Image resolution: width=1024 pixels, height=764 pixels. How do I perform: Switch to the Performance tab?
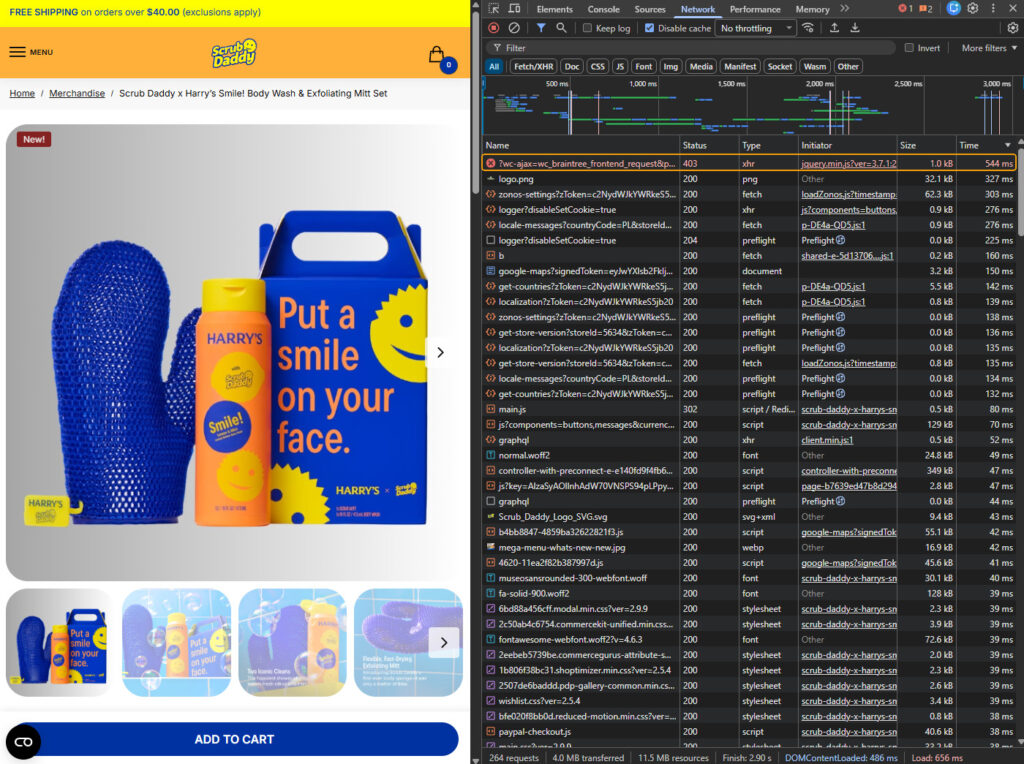click(755, 9)
